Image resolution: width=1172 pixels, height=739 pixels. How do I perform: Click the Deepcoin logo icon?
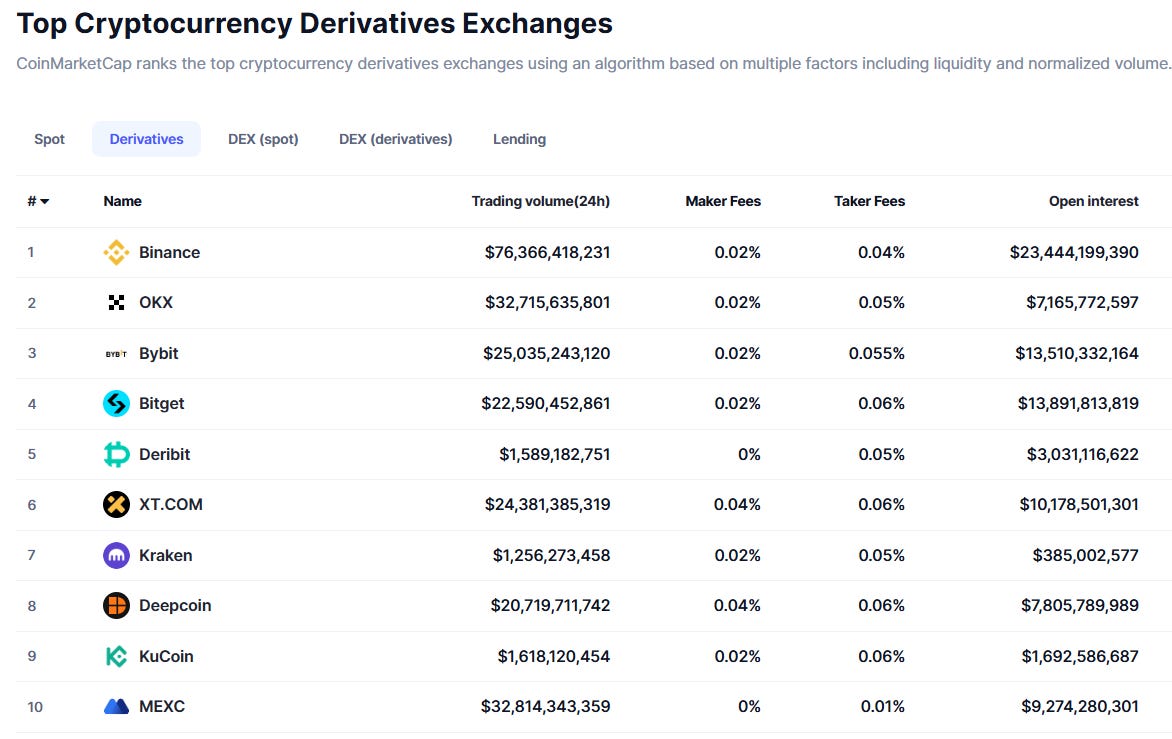pos(116,605)
